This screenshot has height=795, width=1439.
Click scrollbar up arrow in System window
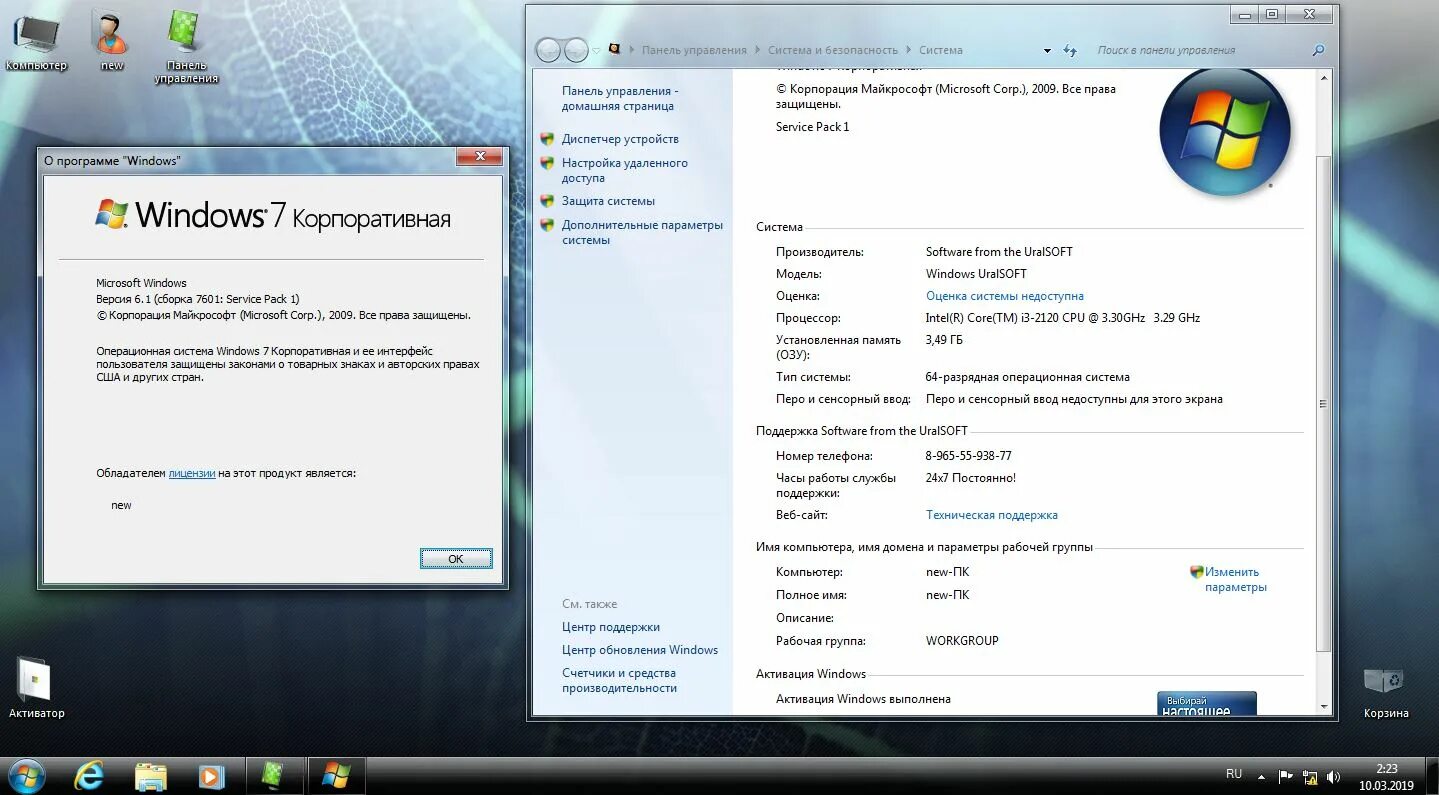click(x=1324, y=77)
